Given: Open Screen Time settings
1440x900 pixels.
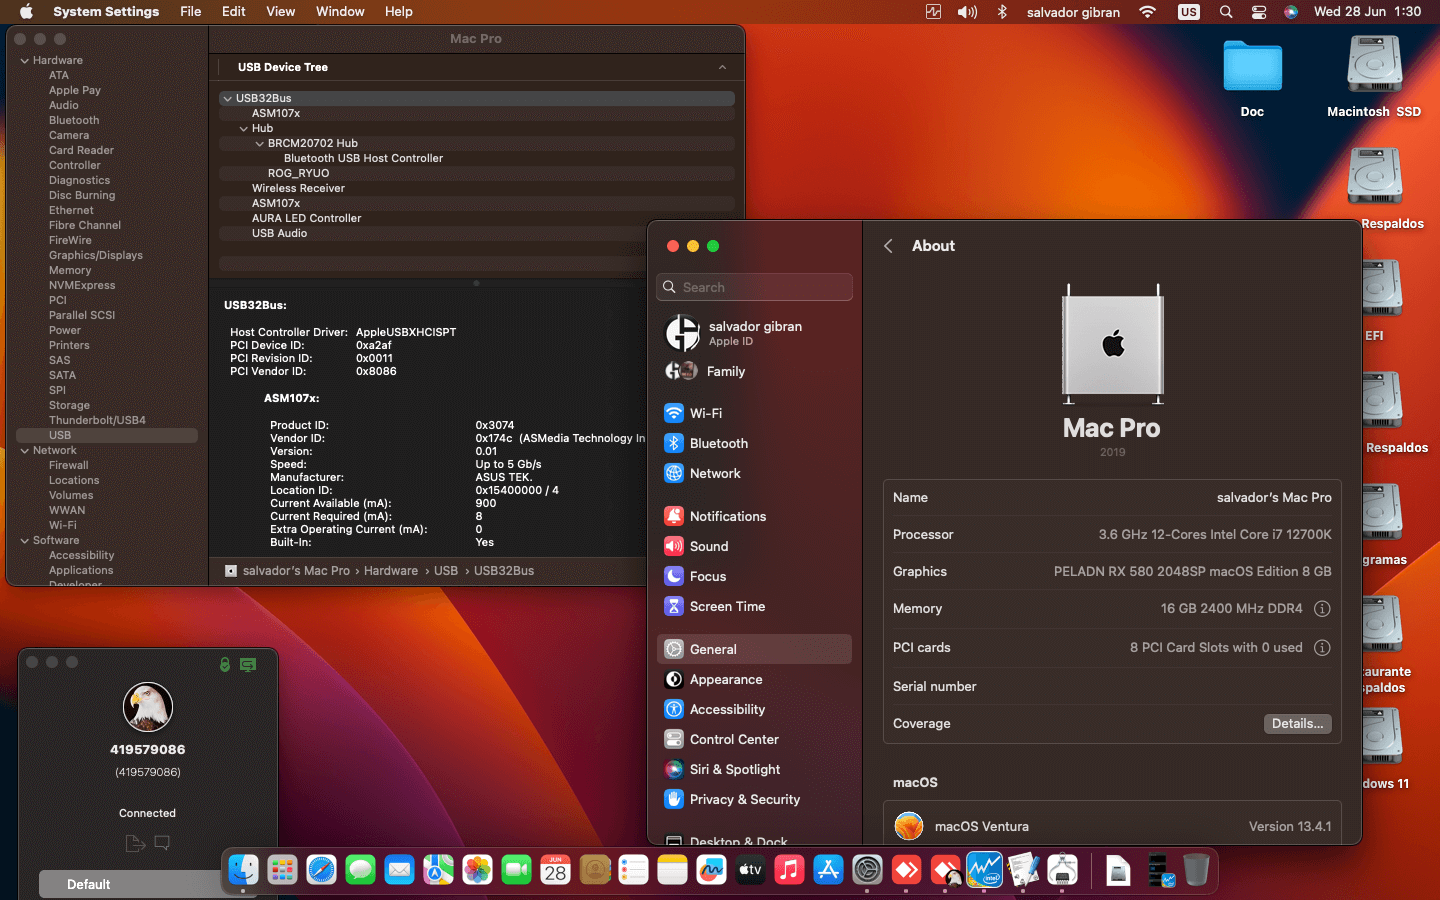Looking at the screenshot, I should click(754, 606).
